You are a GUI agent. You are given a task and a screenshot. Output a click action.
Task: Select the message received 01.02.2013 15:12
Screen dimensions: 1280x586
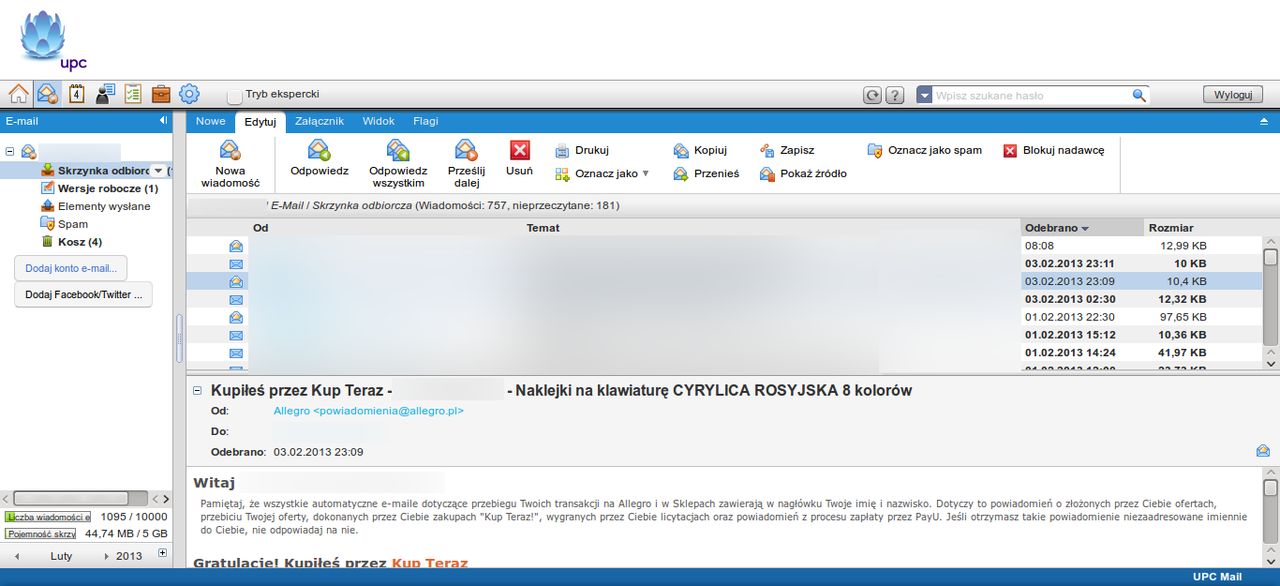coord(725,335)
